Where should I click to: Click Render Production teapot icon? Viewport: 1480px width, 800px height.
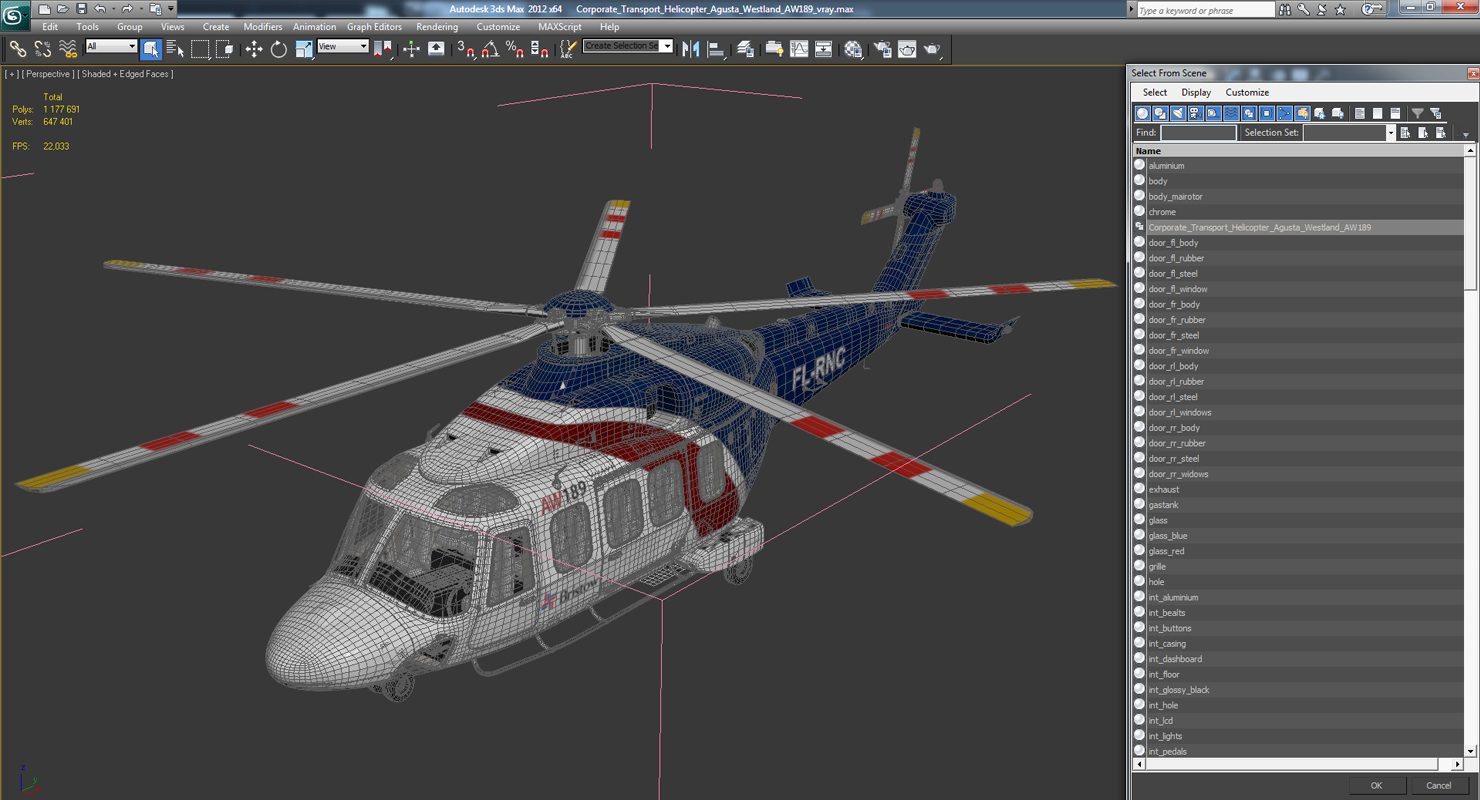point(932,48)
